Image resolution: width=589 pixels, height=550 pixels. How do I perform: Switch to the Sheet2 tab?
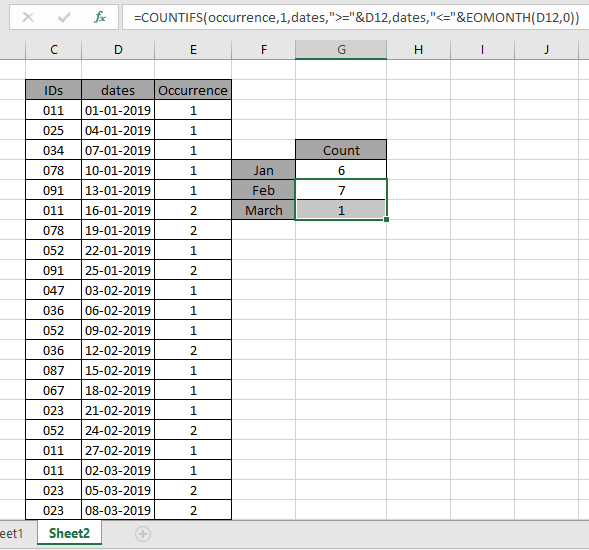[69, 533]
